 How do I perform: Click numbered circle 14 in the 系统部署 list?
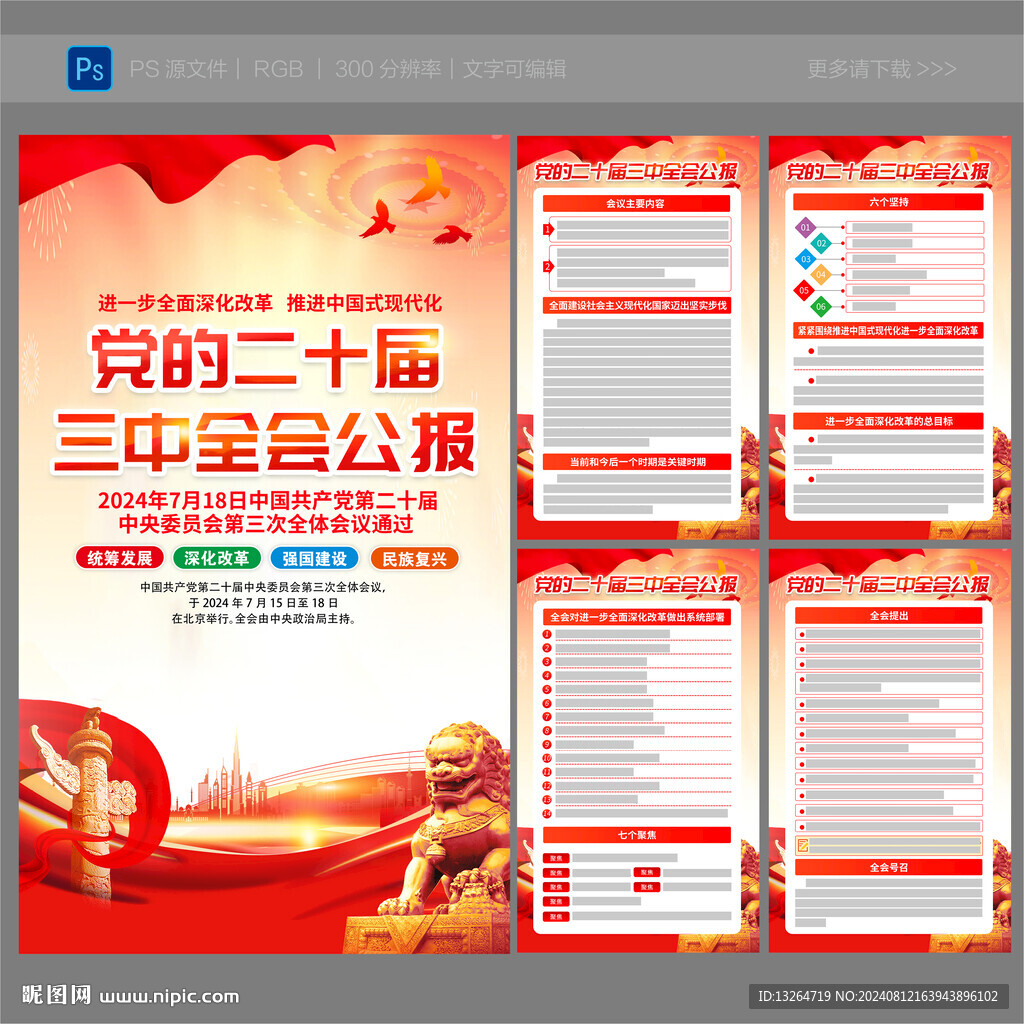pyautogui.click(x=547, y=814)
